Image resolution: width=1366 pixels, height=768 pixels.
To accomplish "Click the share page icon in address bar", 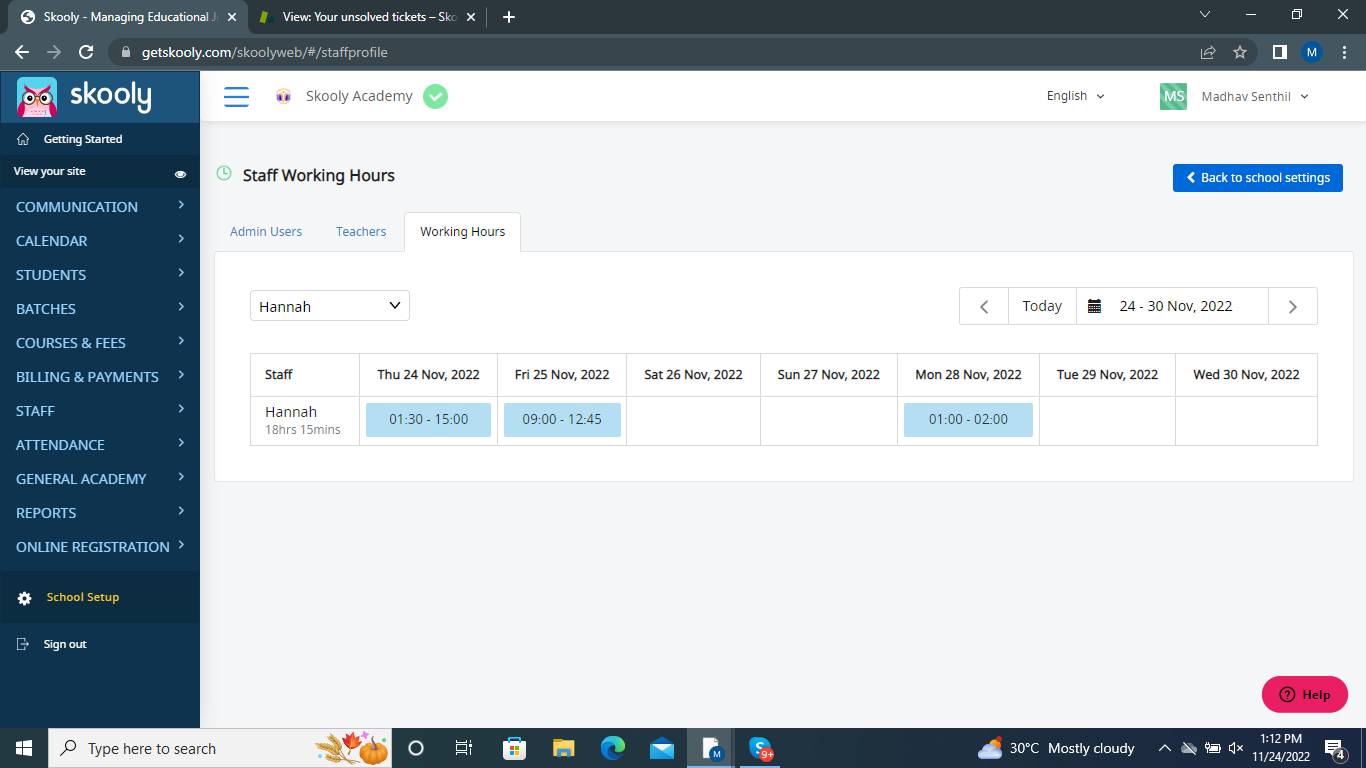I will tap(1208, 52).
